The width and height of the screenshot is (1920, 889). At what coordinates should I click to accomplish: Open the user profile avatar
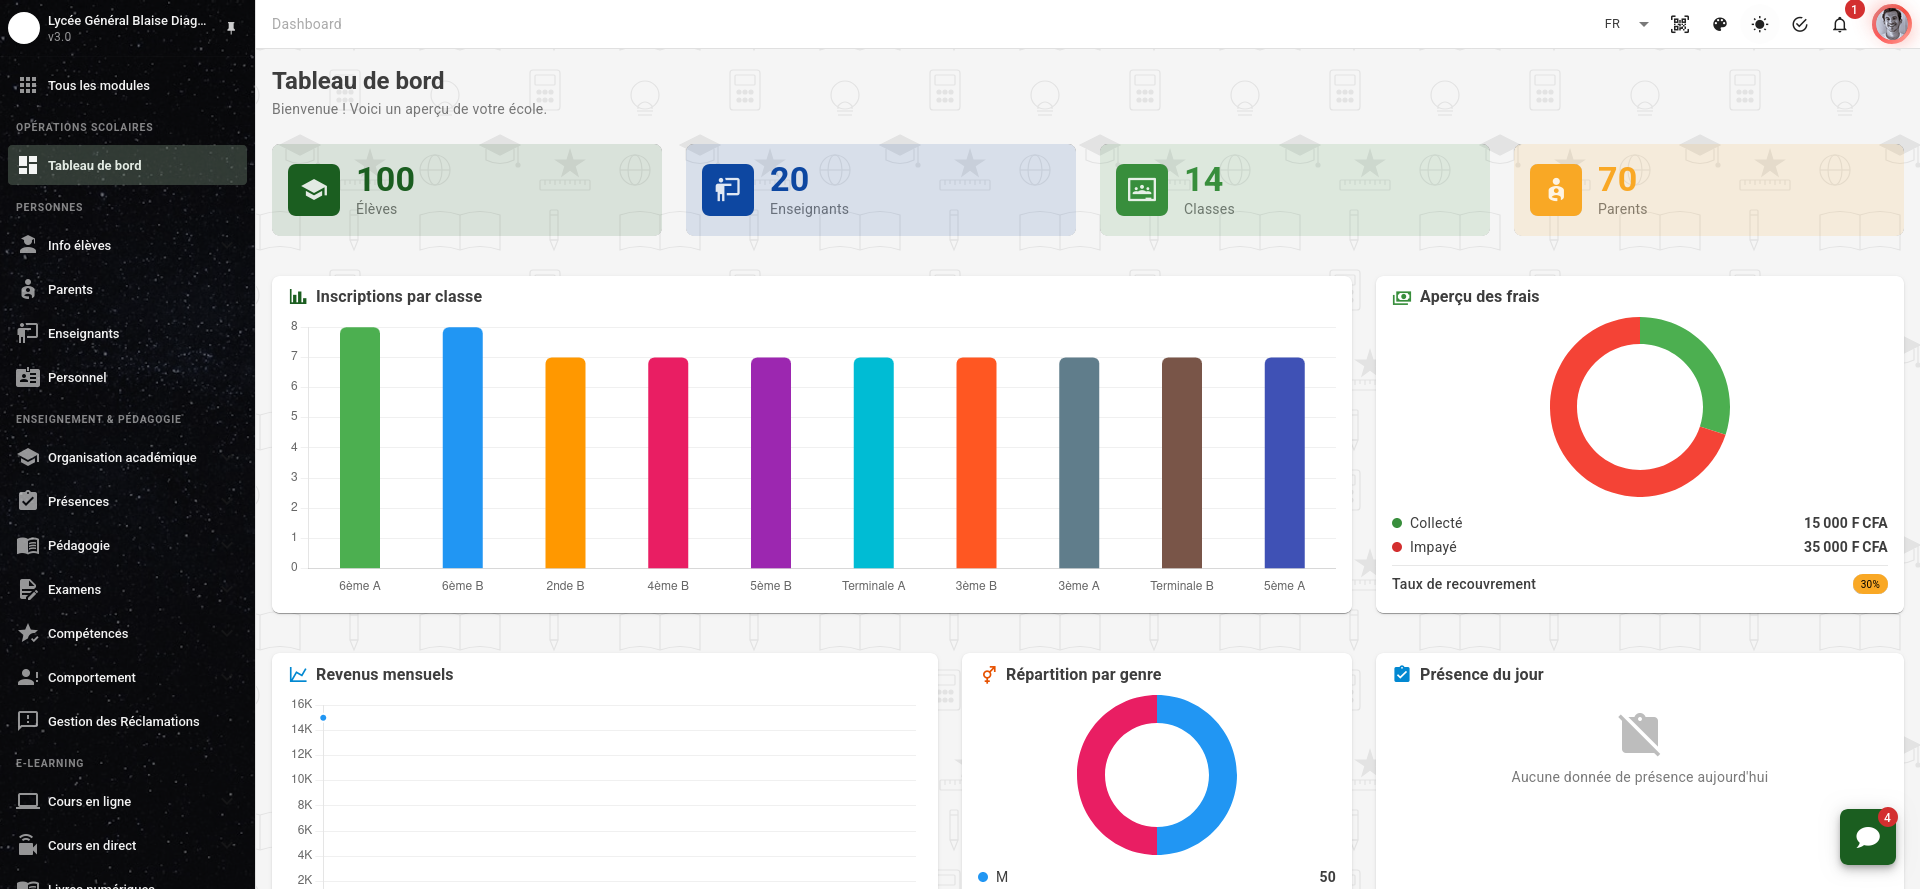1891,24
